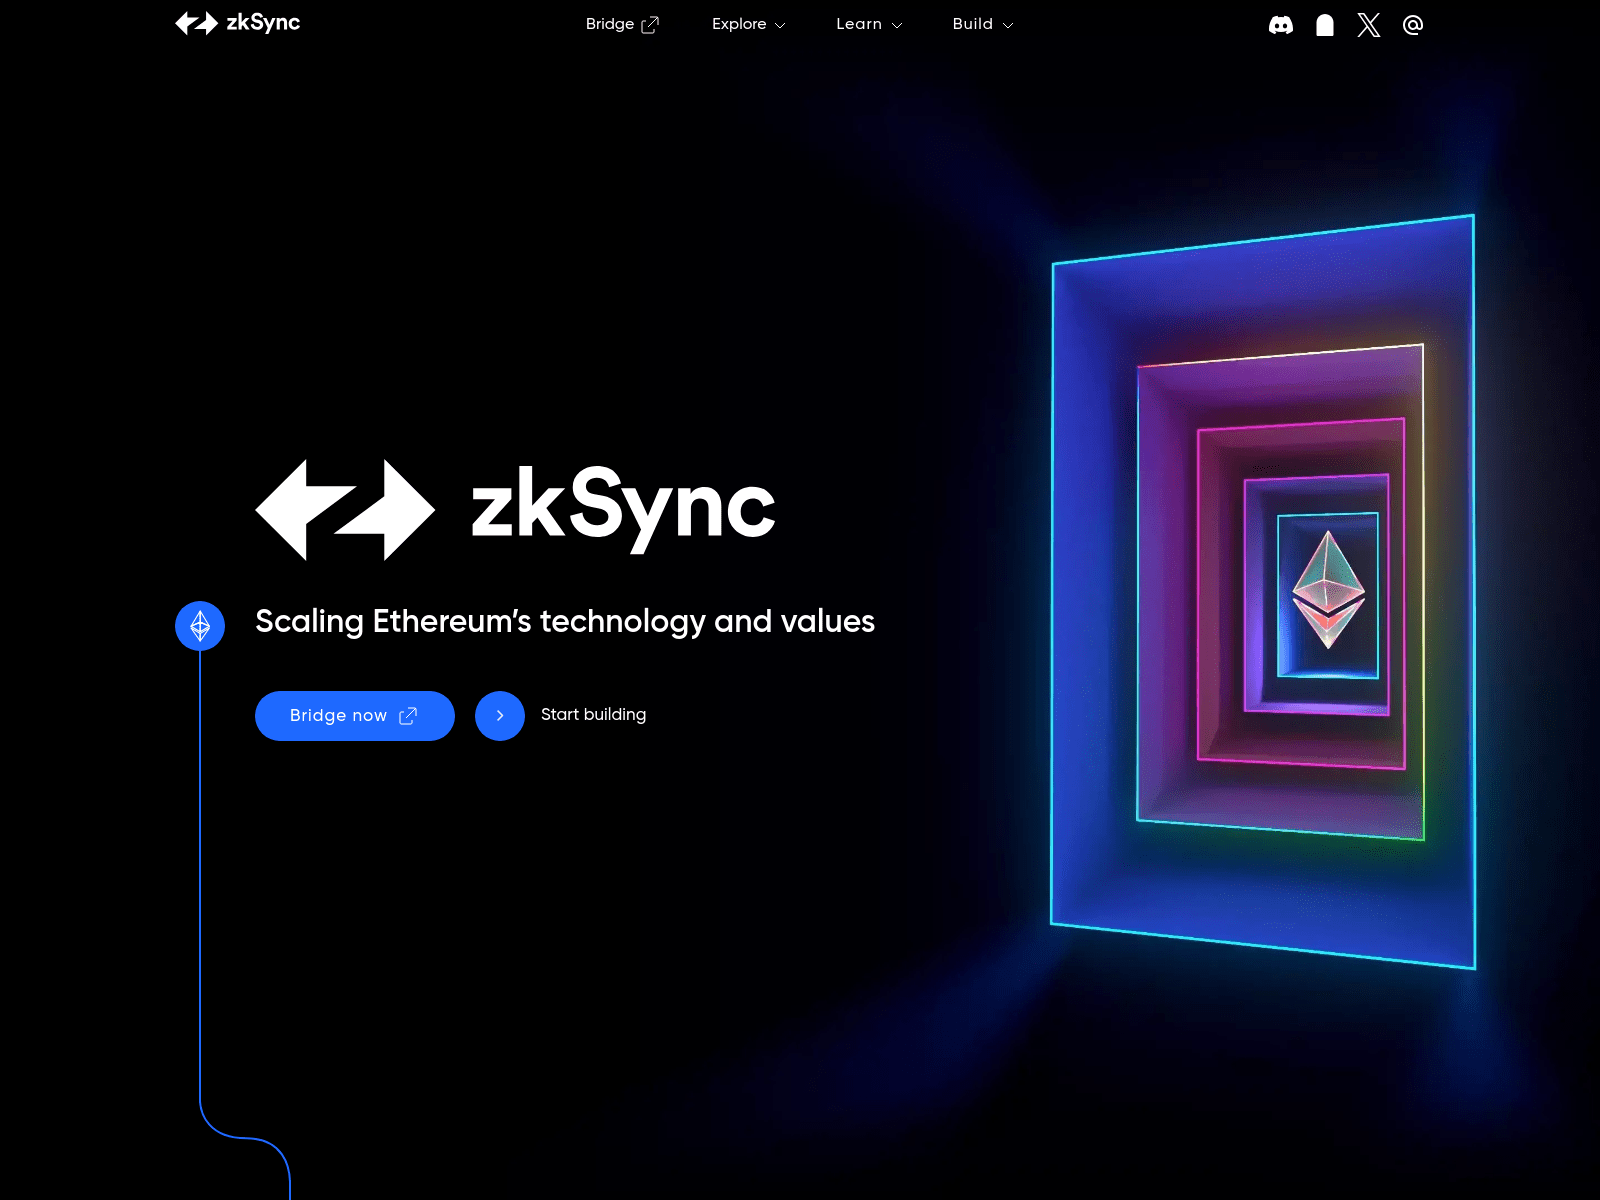The height and width of the screenshot is (1200, 1600).
Task: Expand the Learn dropdown menu
Action: [x=869, y=24]
